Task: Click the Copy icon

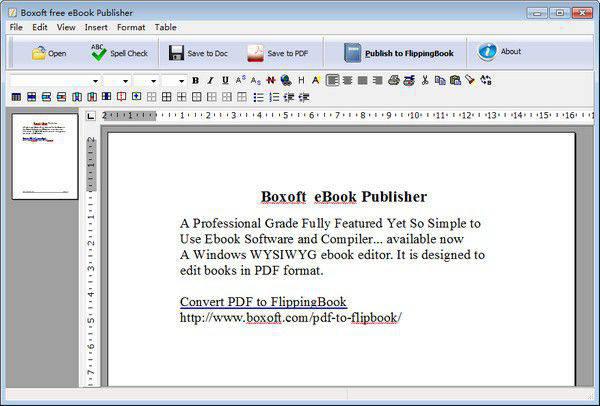Action: (x=440, y=80)
